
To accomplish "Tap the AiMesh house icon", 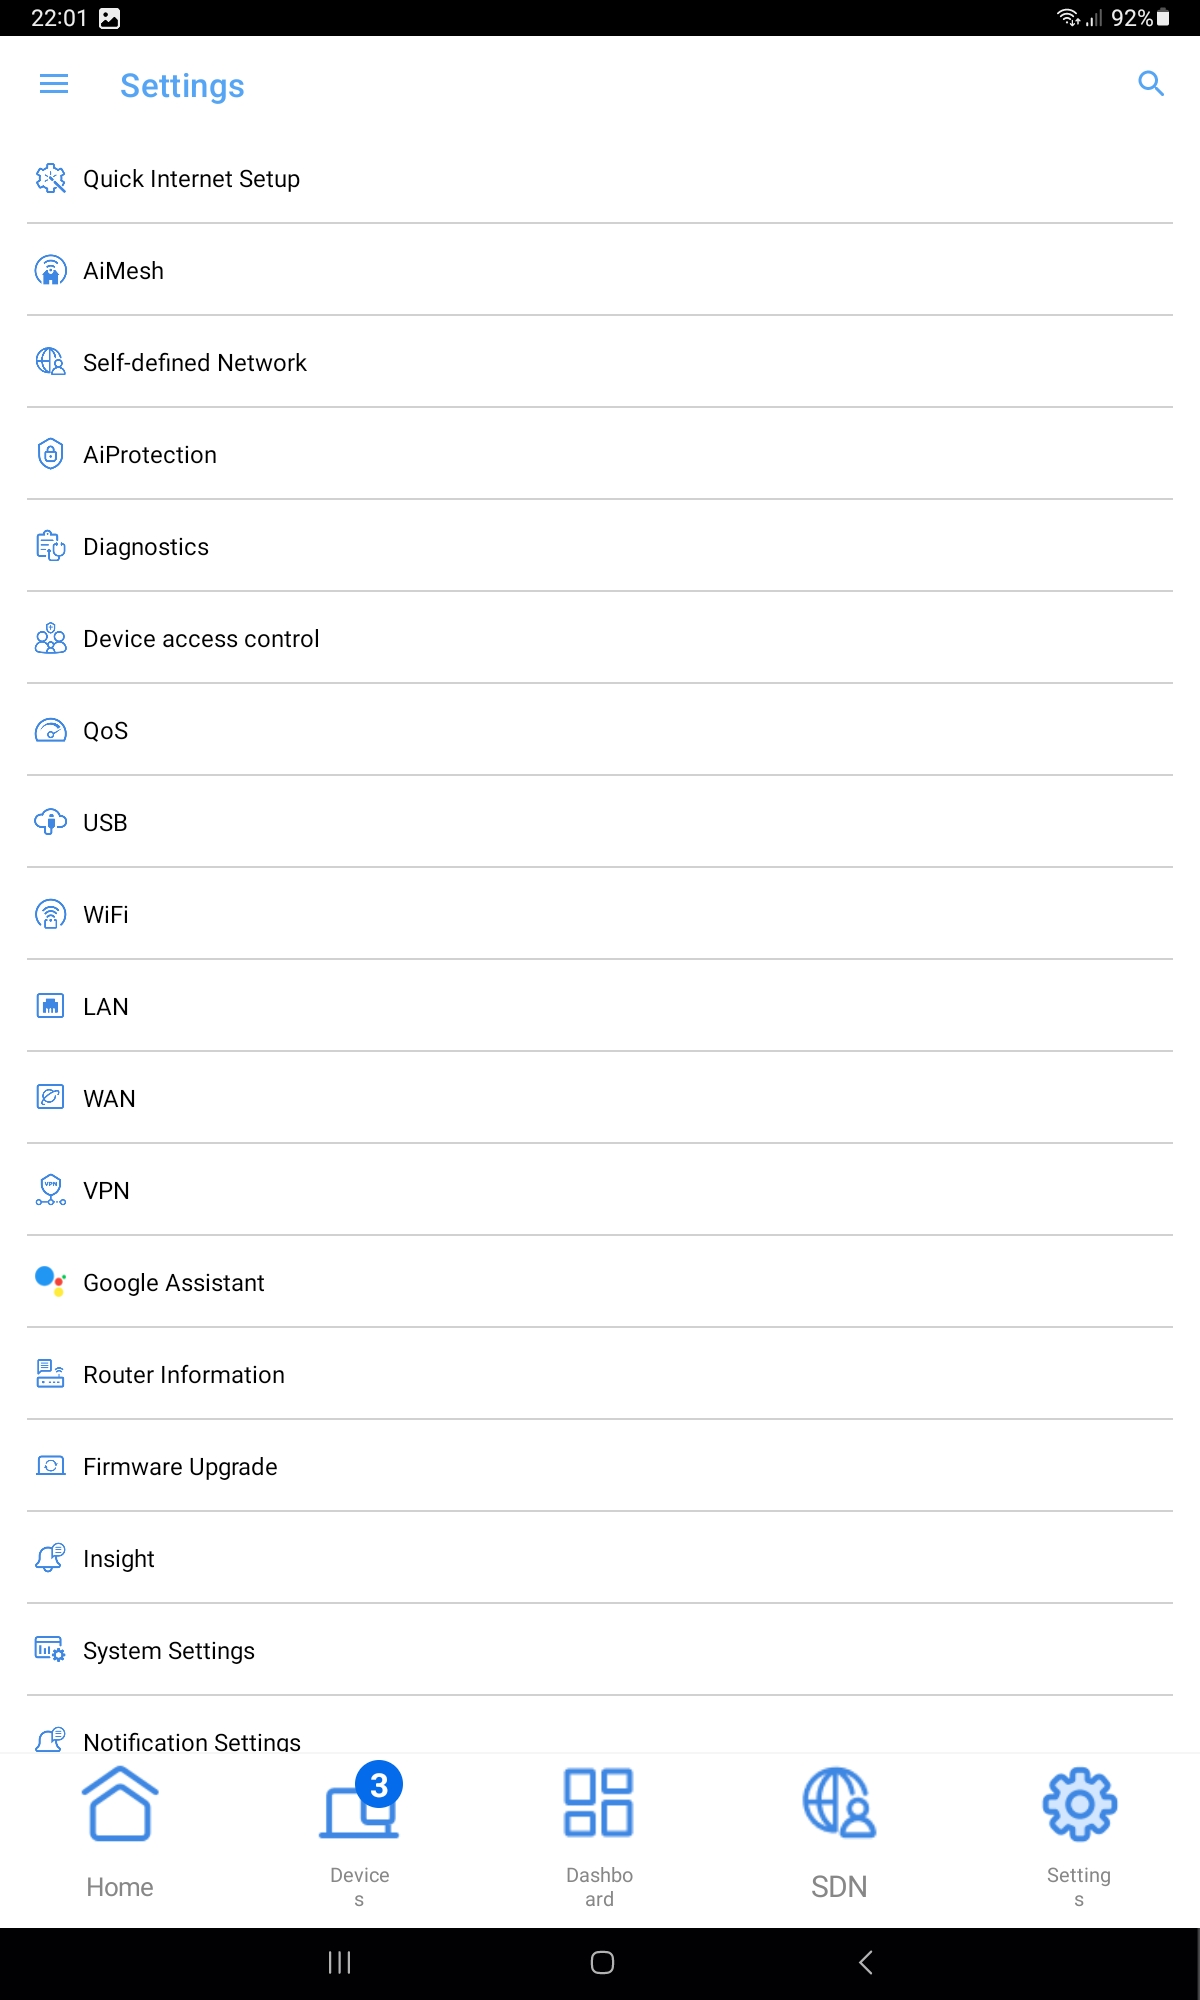I will pos(50,271).
